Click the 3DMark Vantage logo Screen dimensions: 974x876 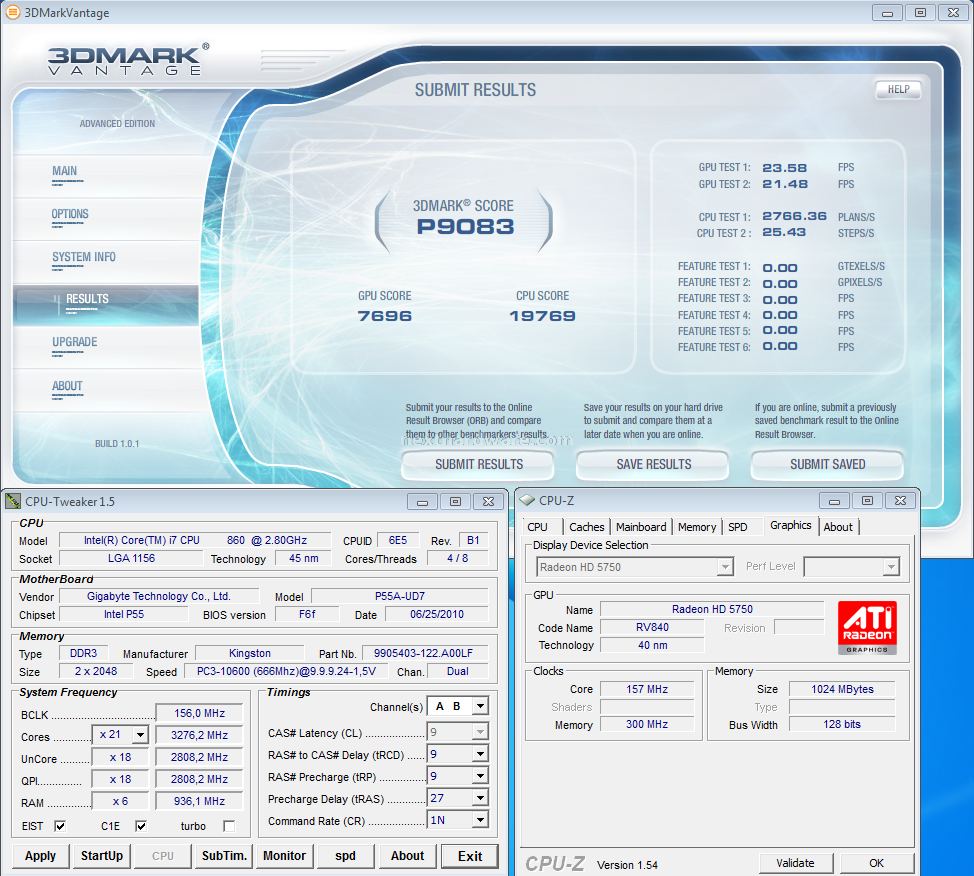click(129, 60)
